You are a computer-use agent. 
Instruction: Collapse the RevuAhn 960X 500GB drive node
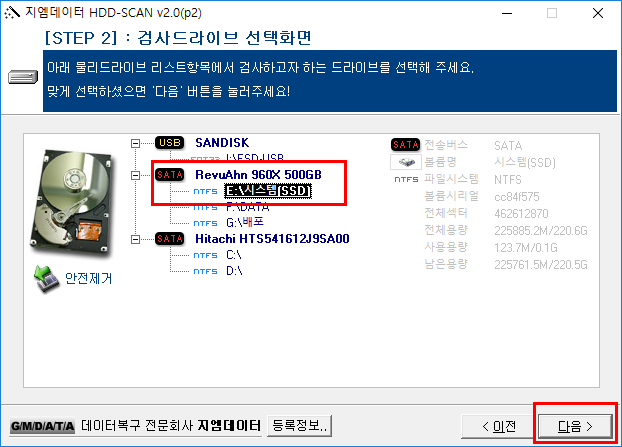(136, 175)
